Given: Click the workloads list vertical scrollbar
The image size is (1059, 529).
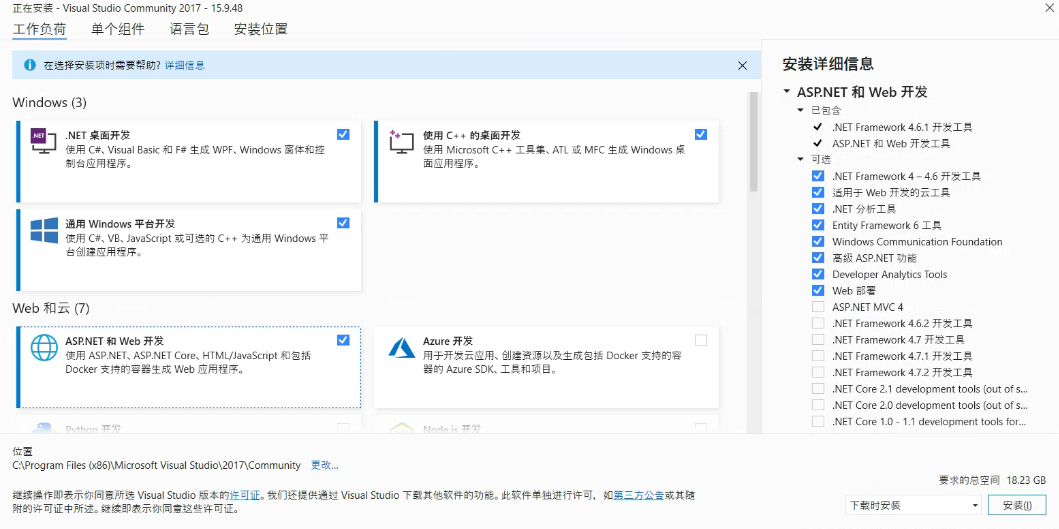Looking at the screenshot, I should tap(754, 142).
